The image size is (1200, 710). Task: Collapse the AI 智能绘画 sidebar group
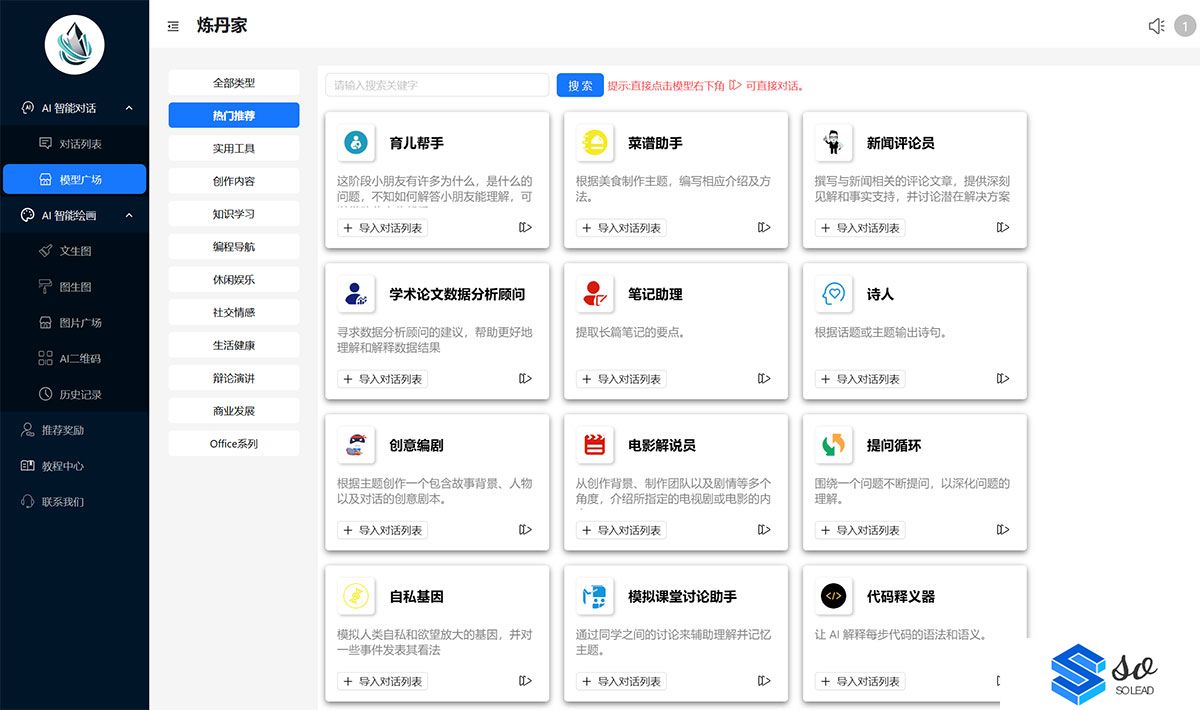[x=74, y=215]
